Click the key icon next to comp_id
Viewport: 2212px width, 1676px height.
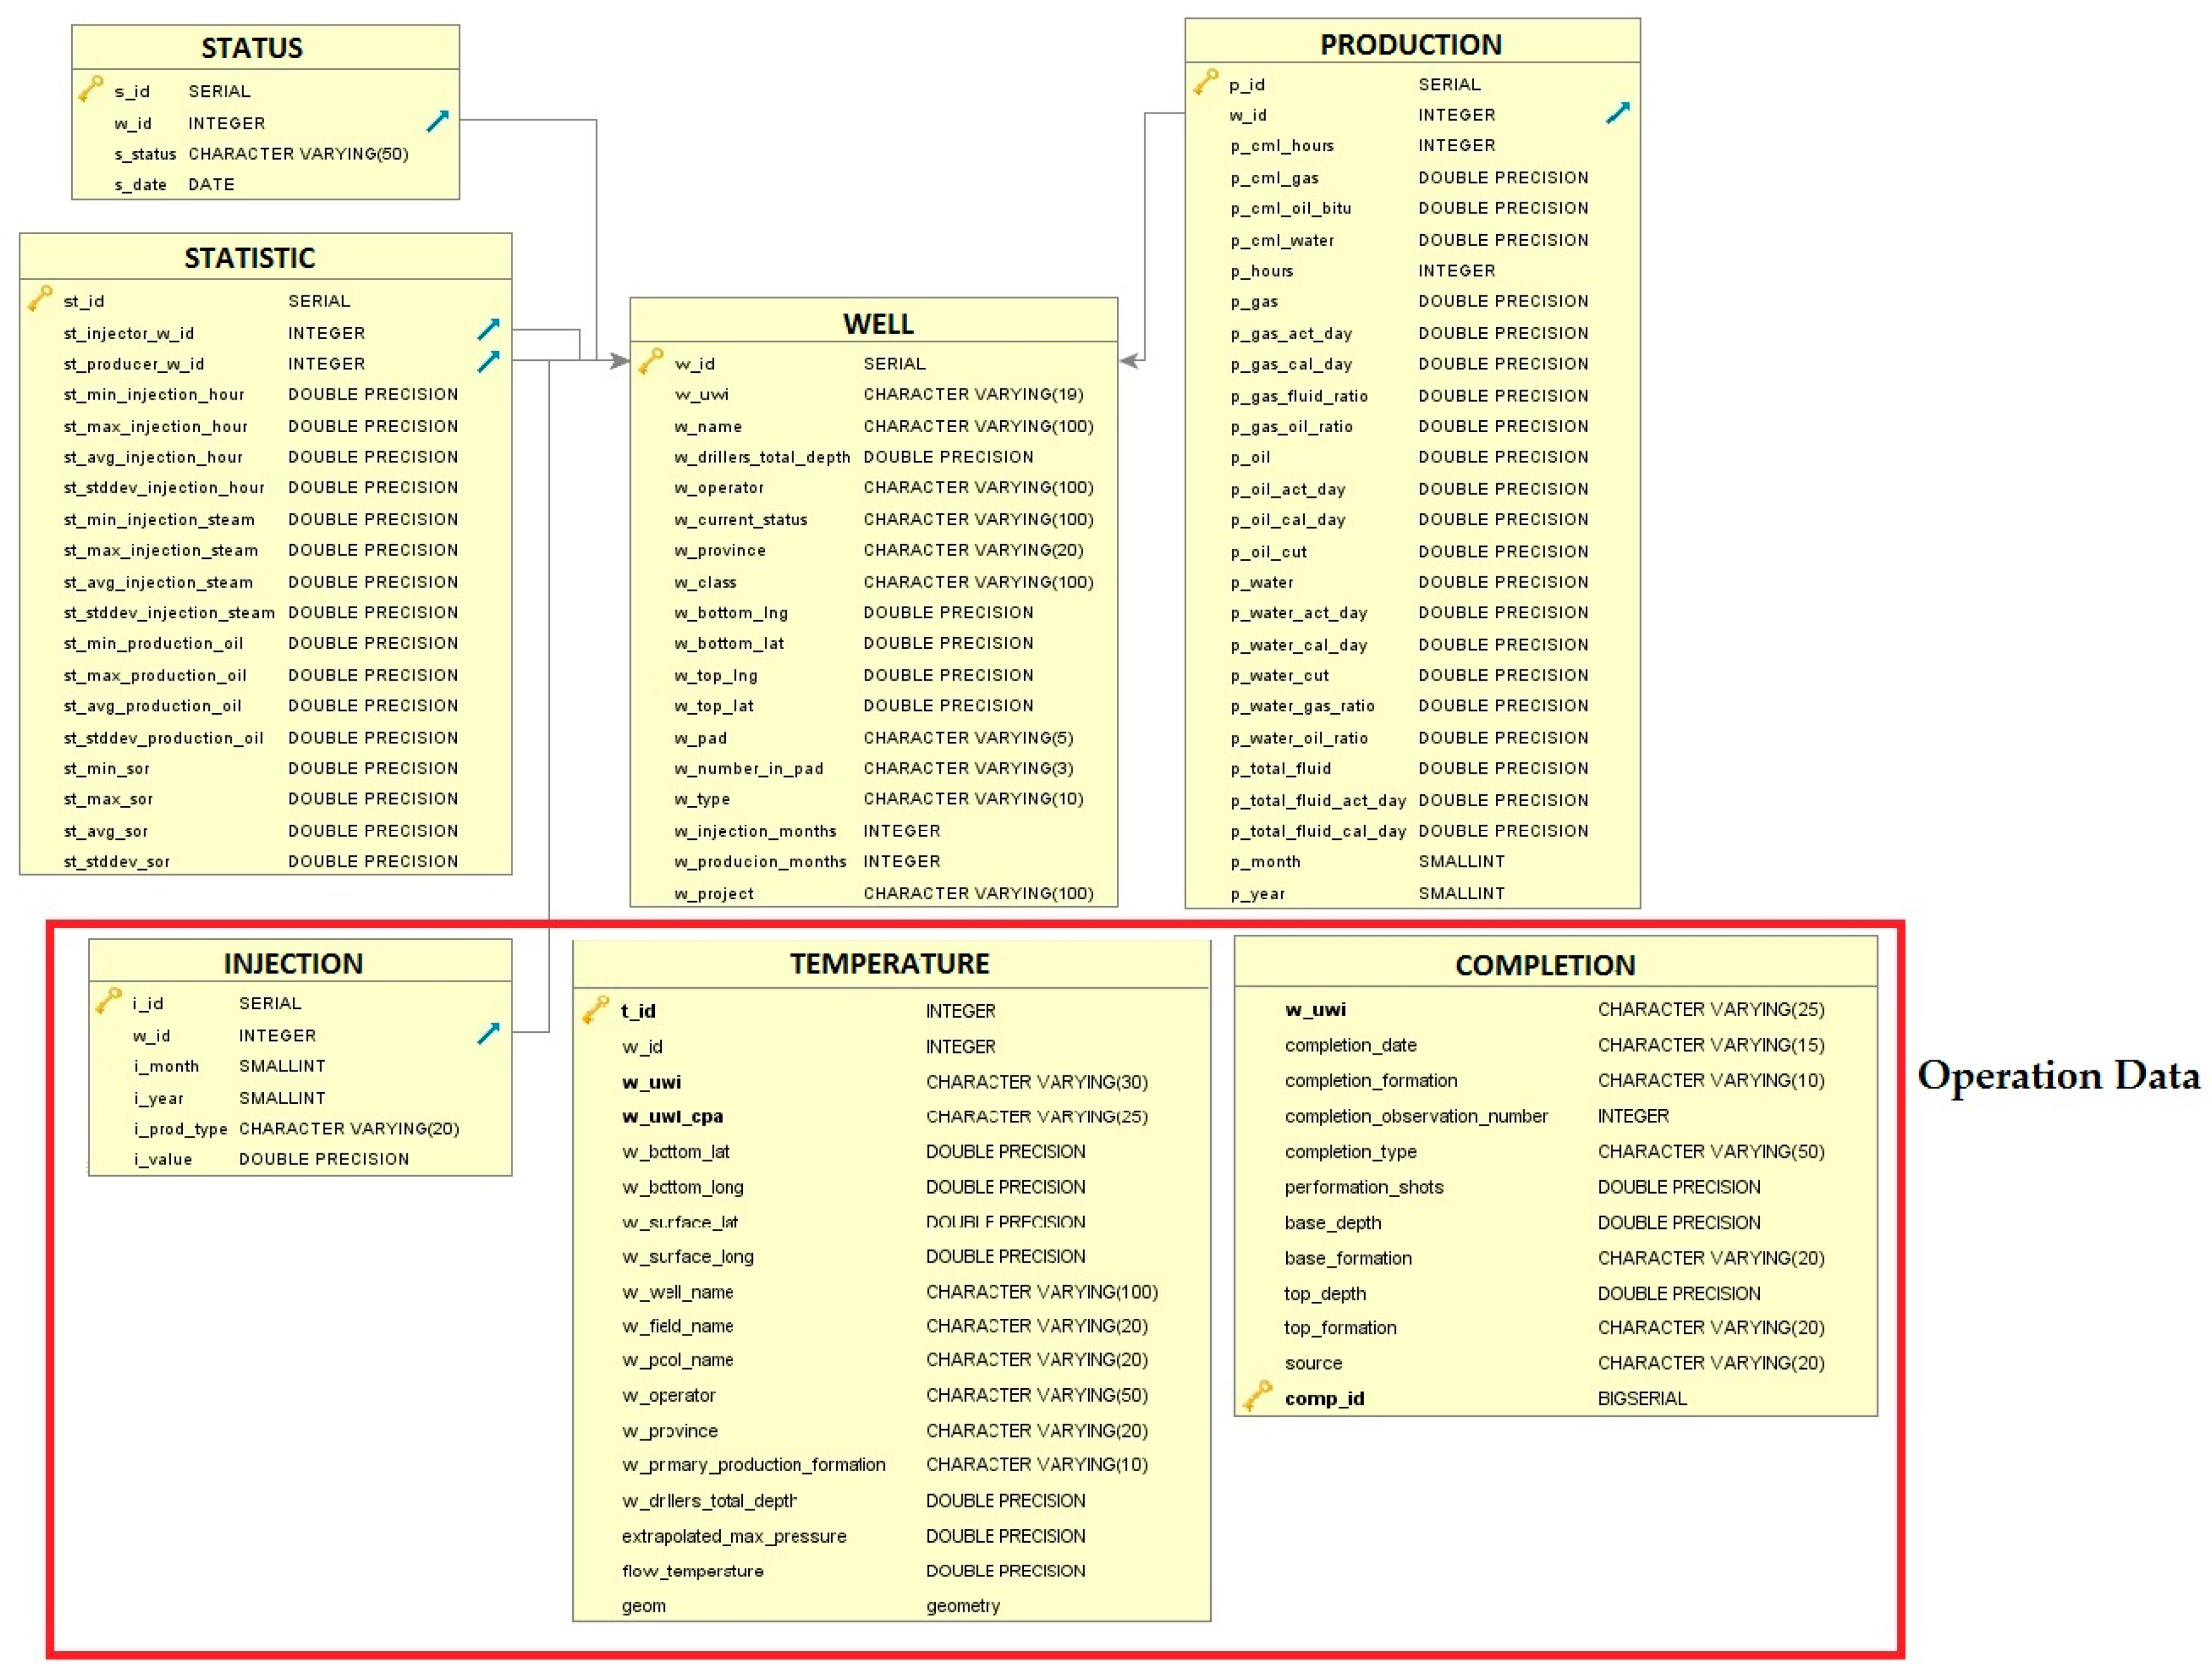tap(1258, 1396)
